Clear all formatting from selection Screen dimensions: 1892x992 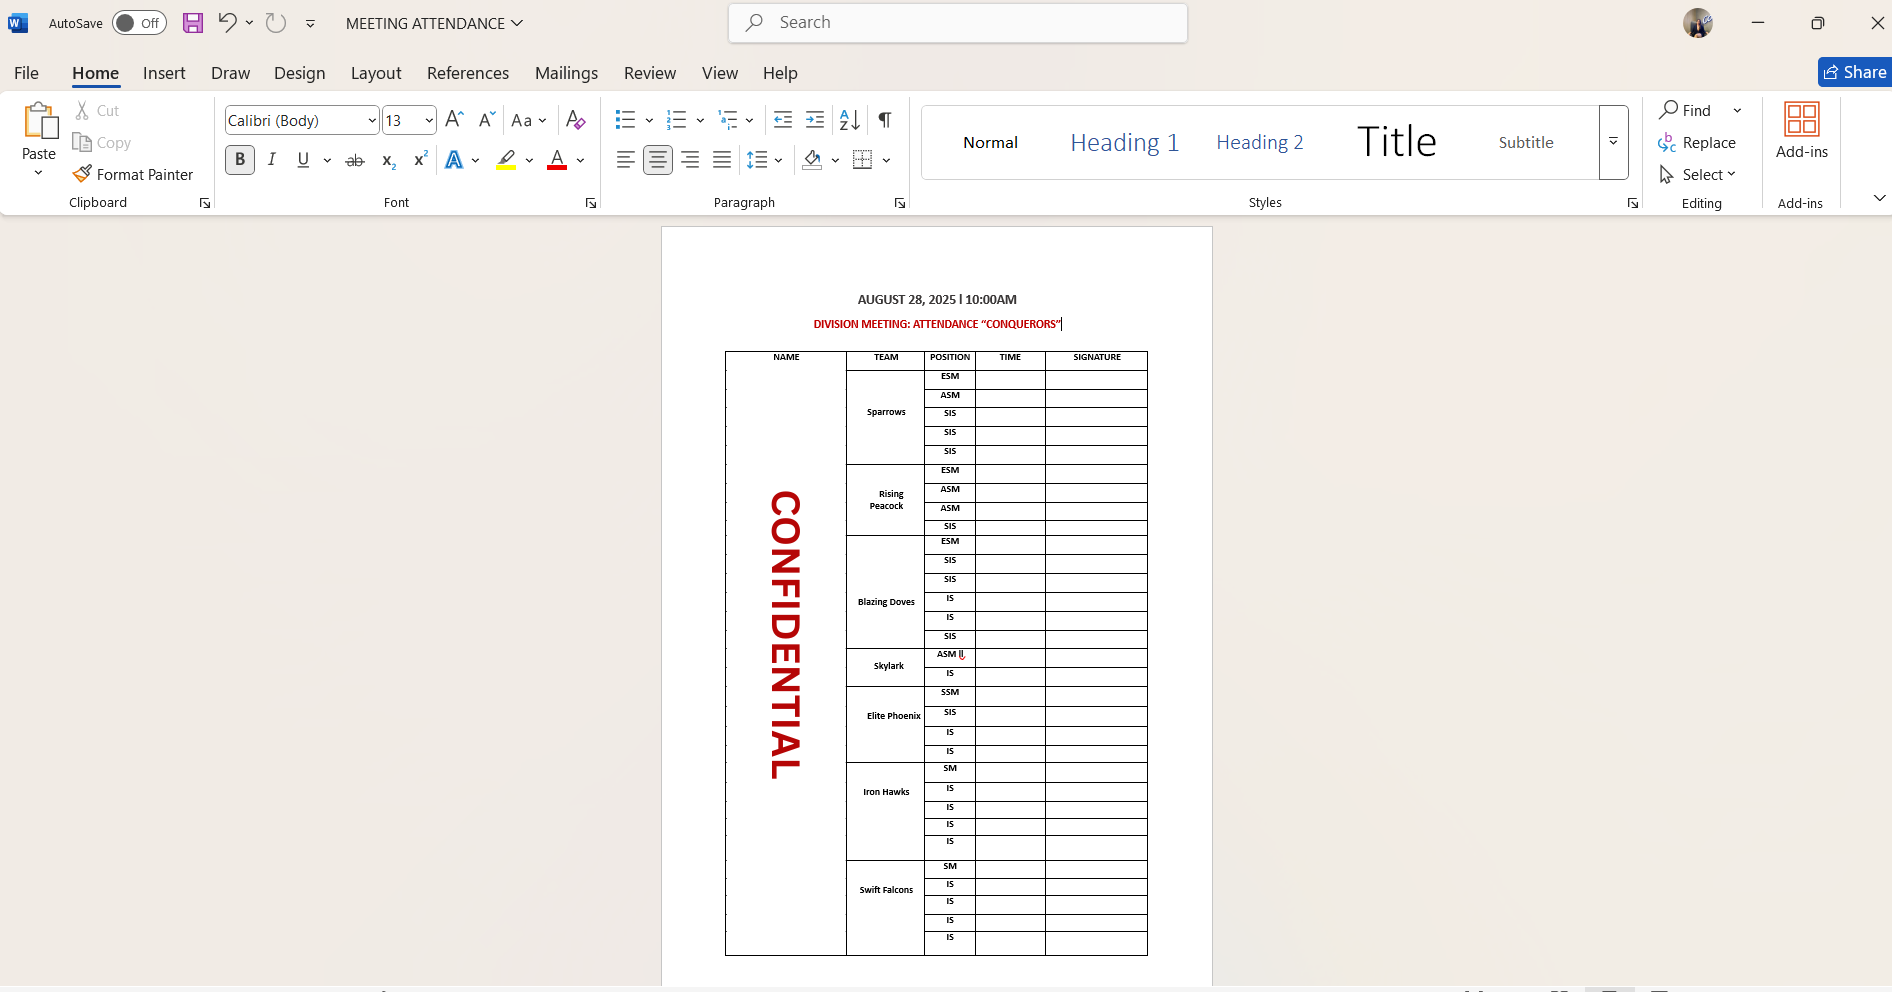coord(575,120)
